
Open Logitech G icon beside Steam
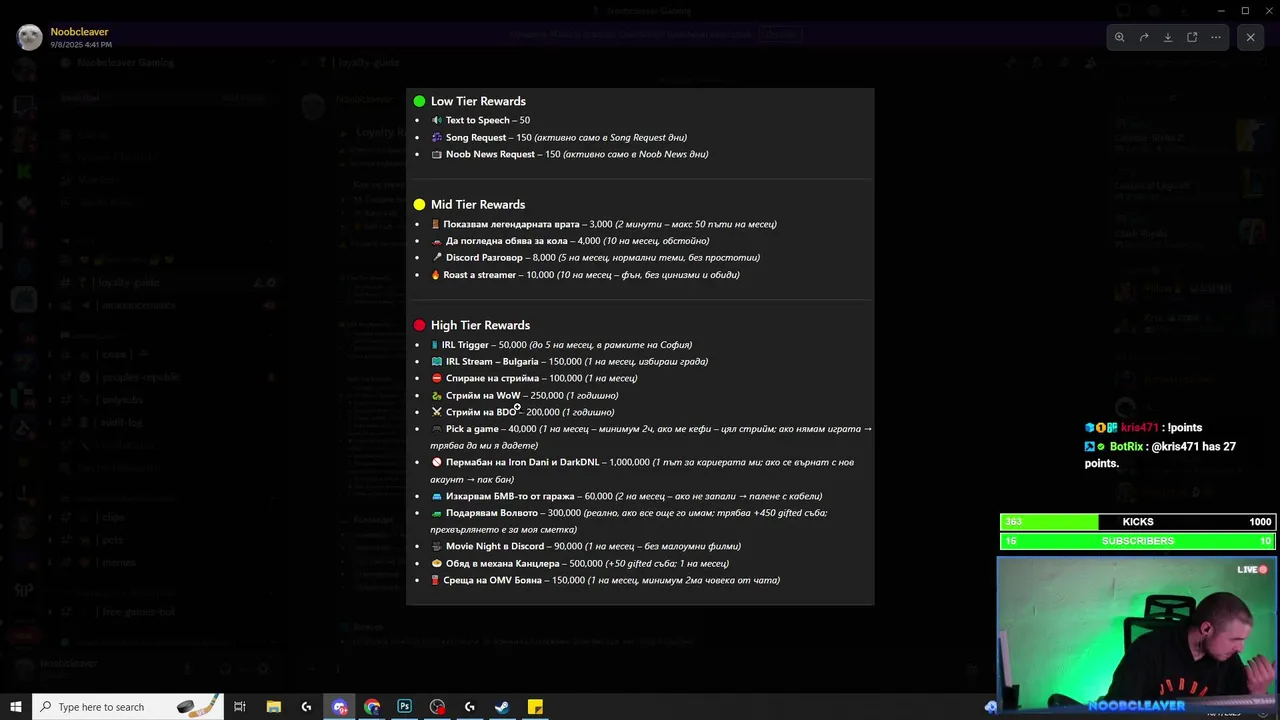(x=470, y=707)
